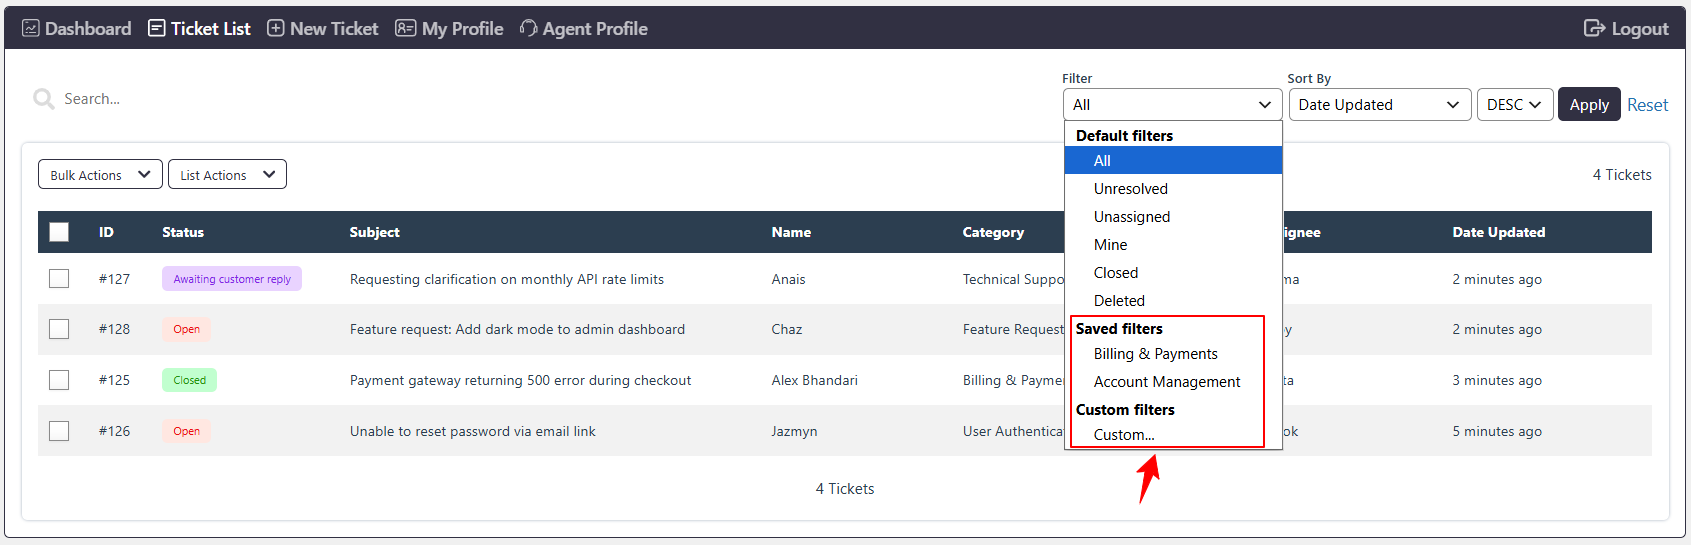1691x545 pixels.
Task: Click the Awaiting customer reply status badge
Action: coord(232,279)
